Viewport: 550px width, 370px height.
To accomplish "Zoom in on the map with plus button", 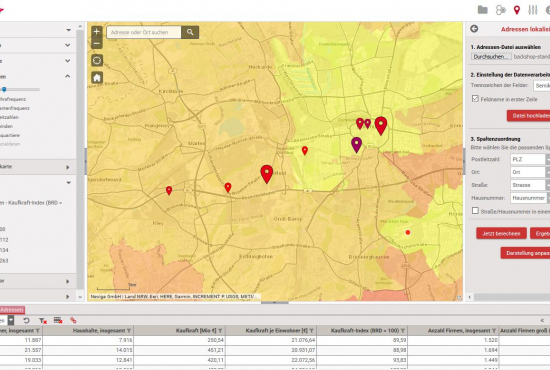I will pos(97,32).
